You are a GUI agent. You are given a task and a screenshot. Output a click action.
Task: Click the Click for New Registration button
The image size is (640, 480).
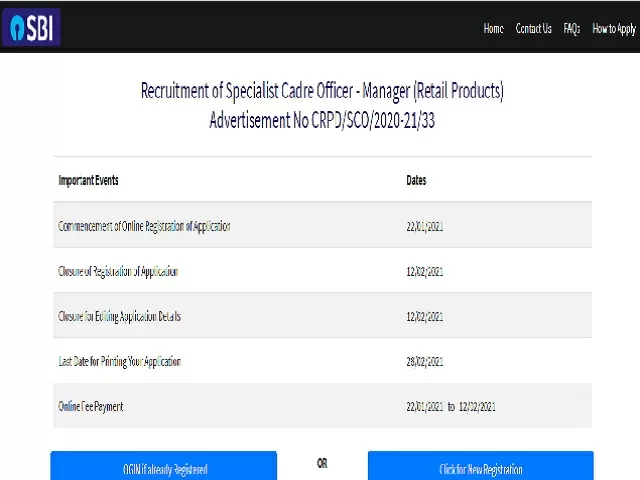pyautogui.click(x=481, y=465)
